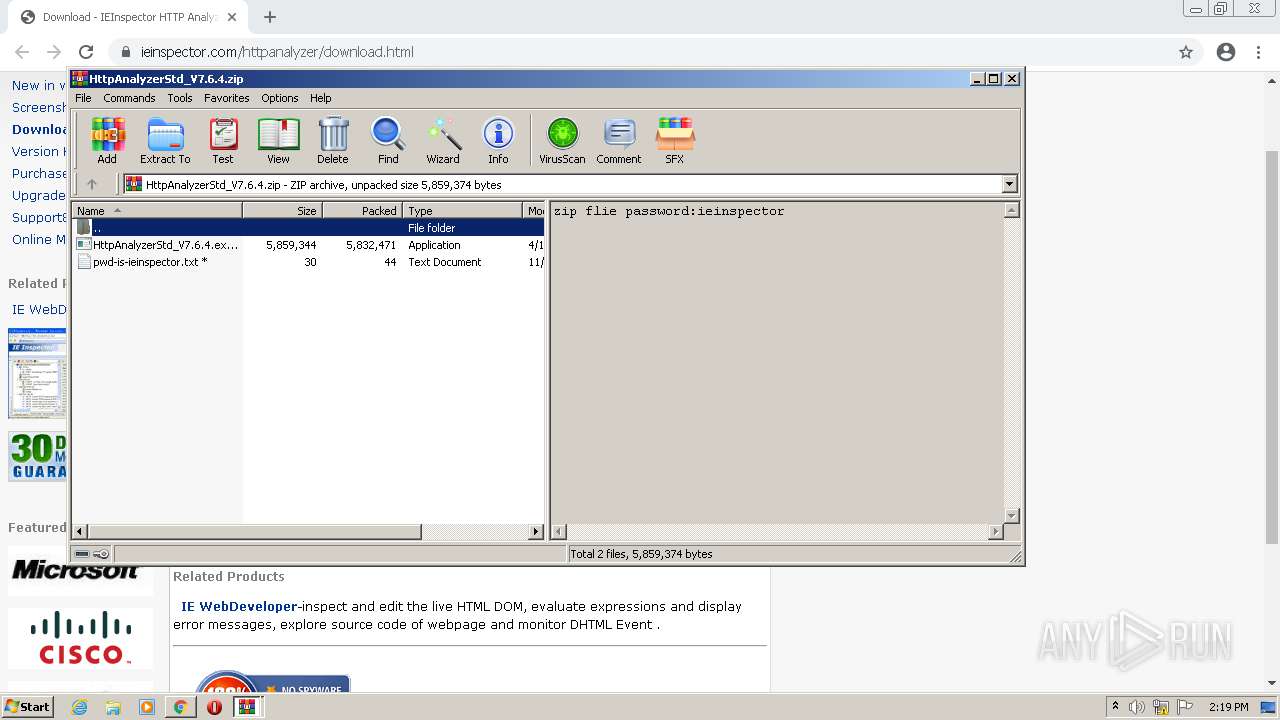Run the VirusScan bug icon
Screen dimensions: 1280x720
click(x=562, y=140)
